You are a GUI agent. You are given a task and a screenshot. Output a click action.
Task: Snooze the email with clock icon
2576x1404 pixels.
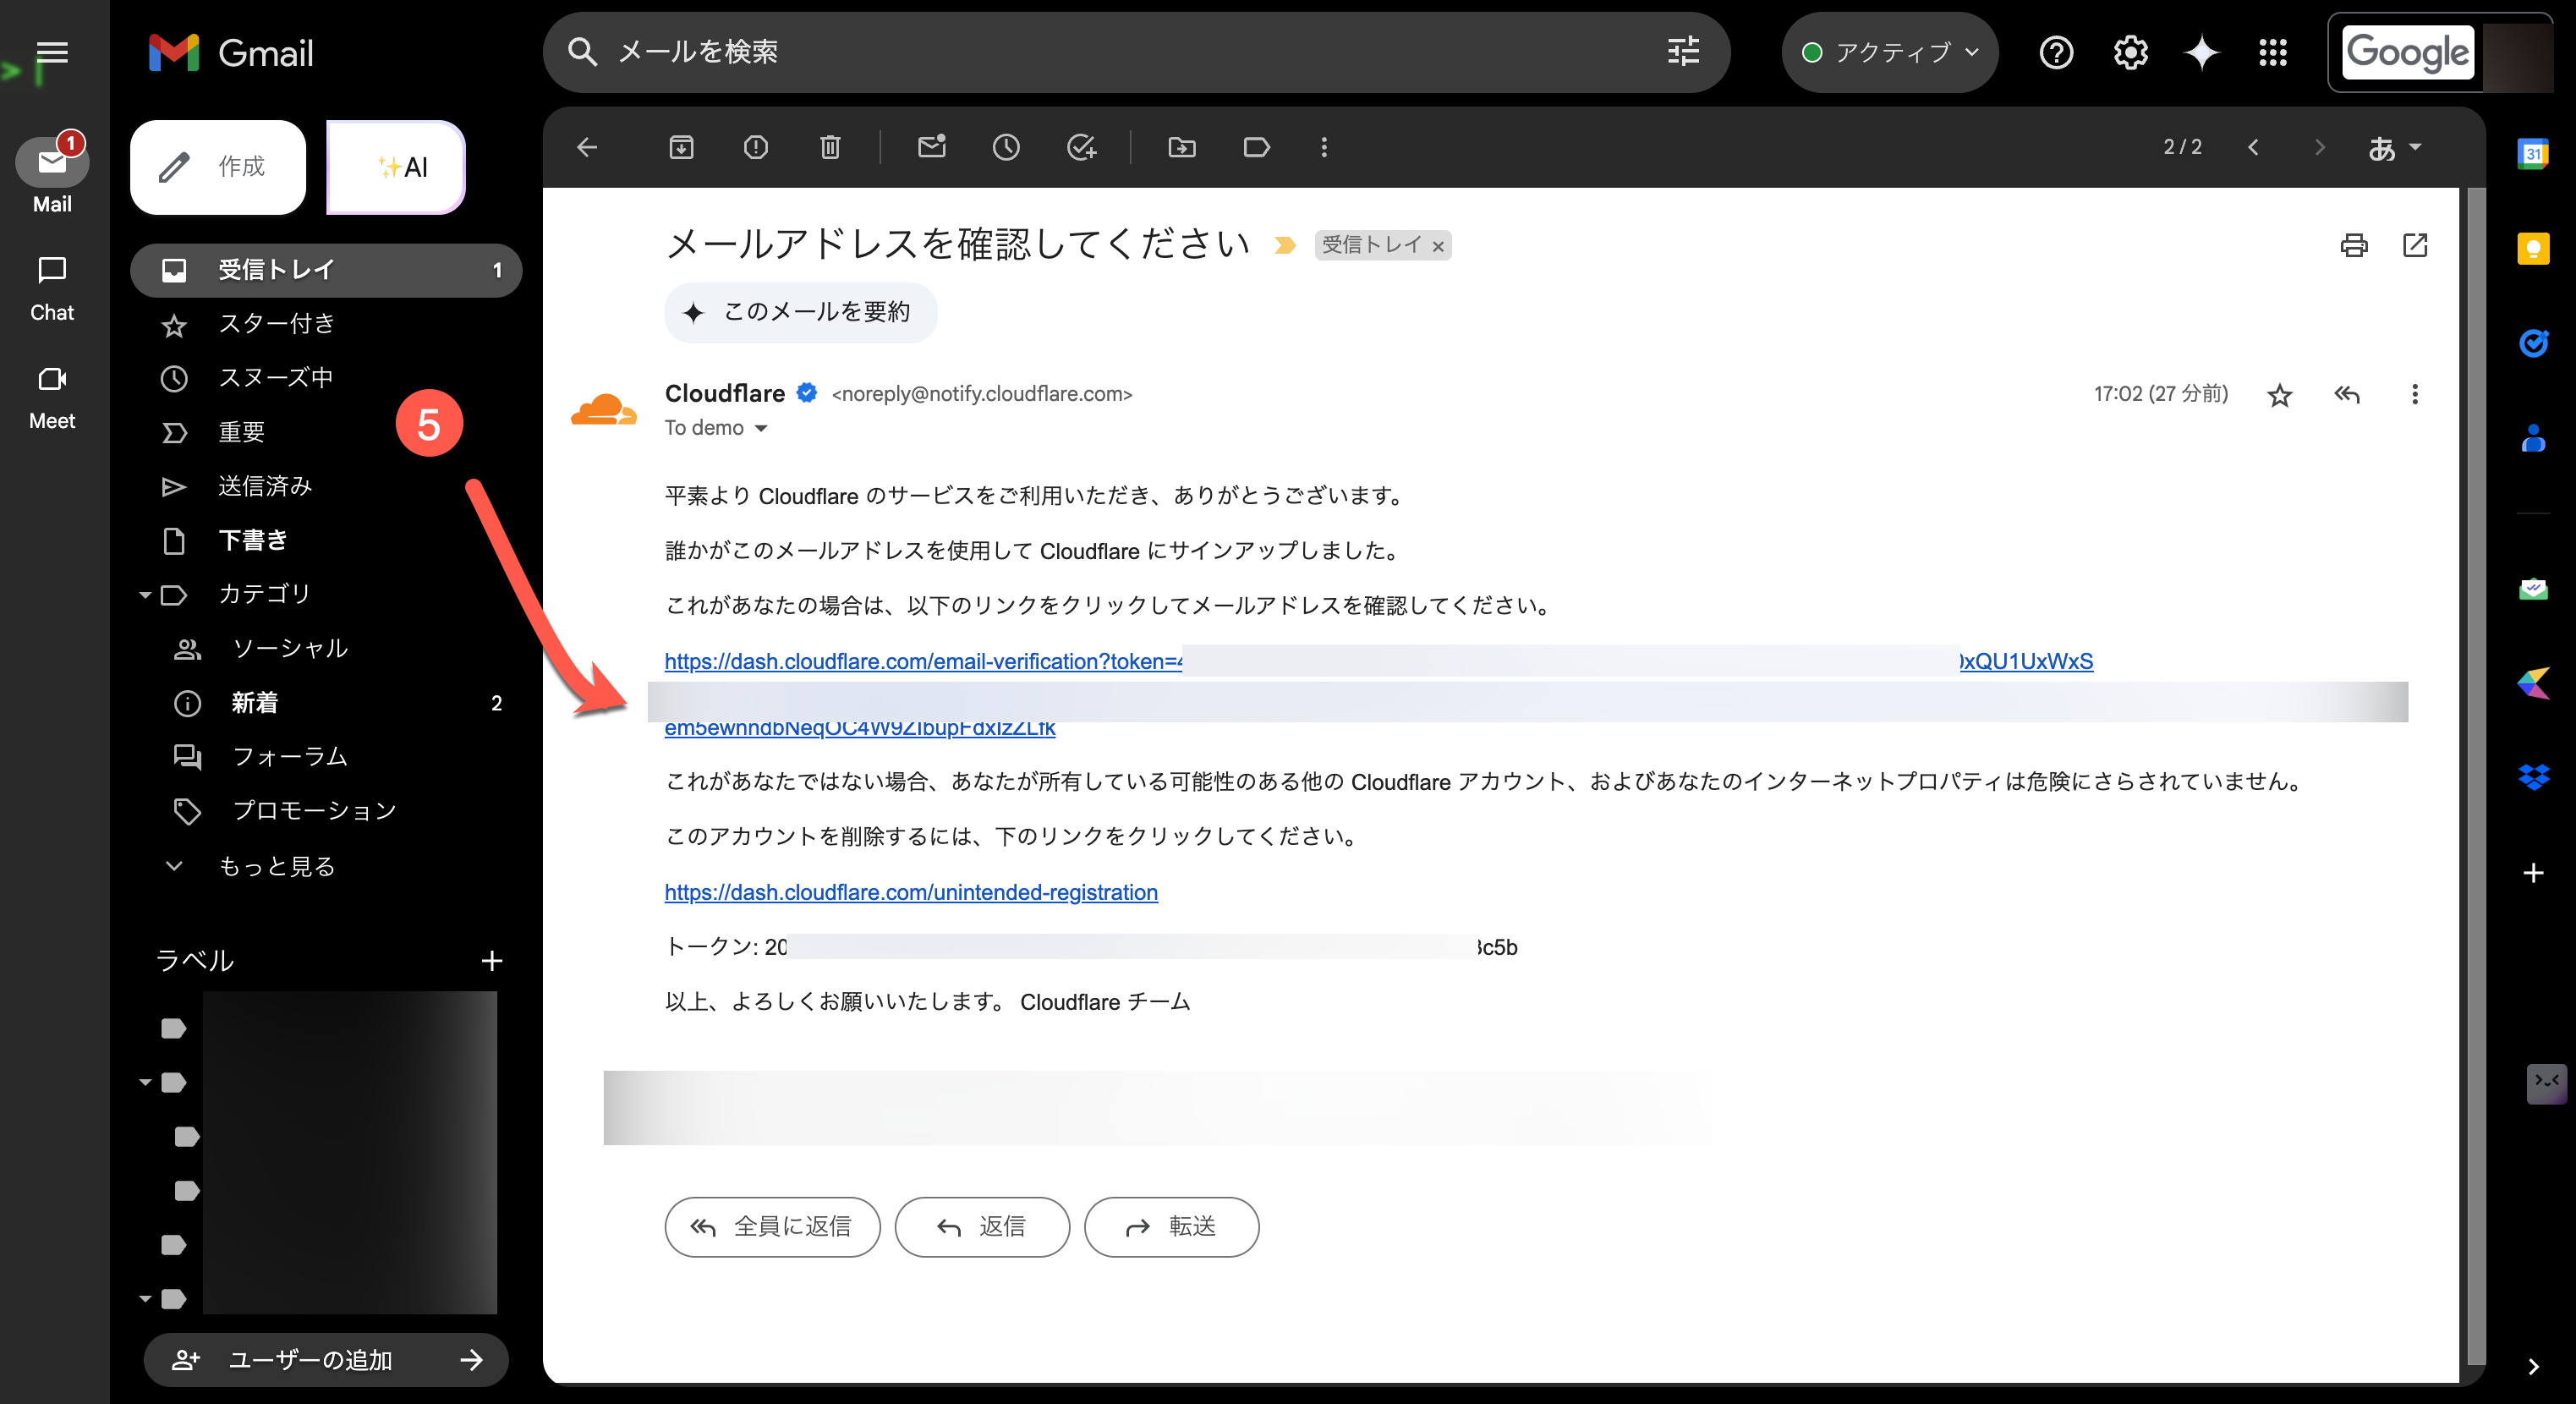click(x=1005, y=148)
